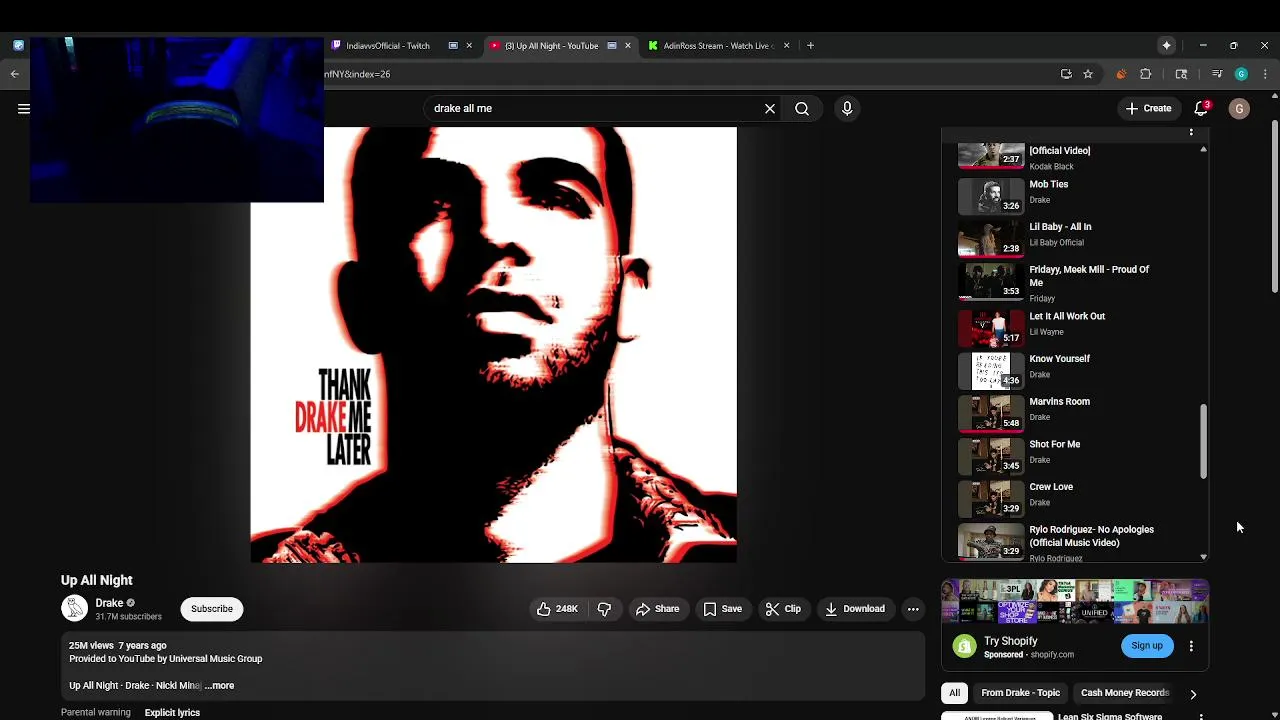Open the YouTube hamburger guide menu
The width and height of the screenshot is (1280, 720).
[x=24, y=109]
